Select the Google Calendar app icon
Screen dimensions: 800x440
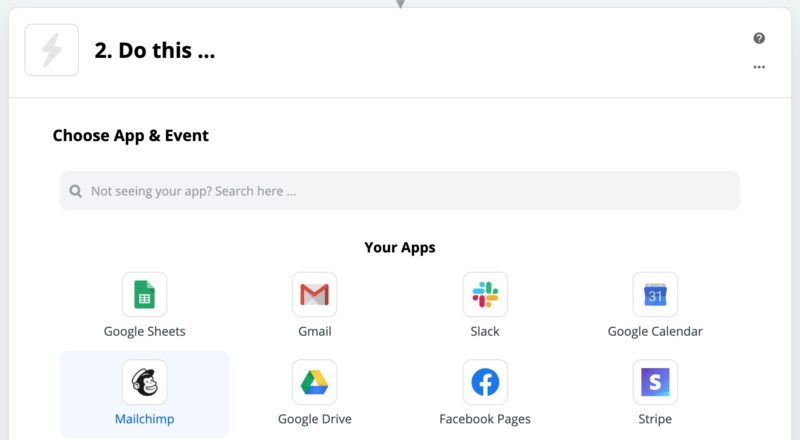pyautogui.click(x=655, y=295)
